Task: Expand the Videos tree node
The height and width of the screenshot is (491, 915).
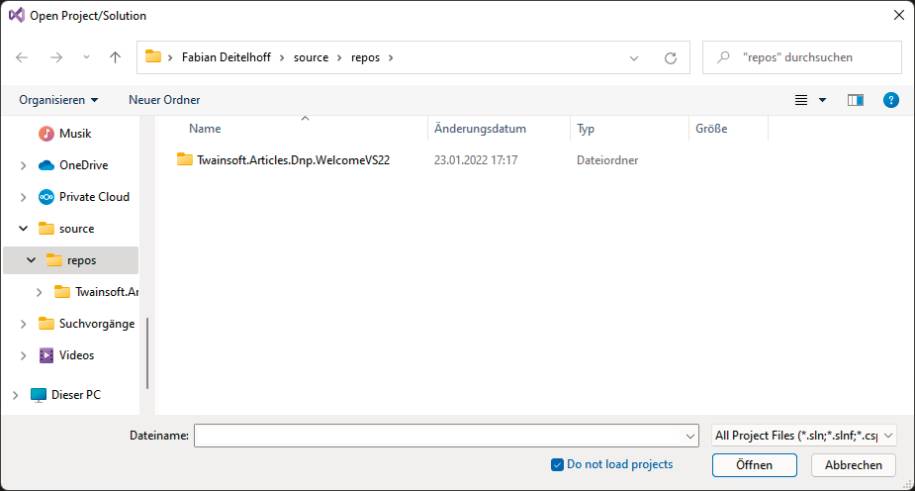Action: (23, 356)
